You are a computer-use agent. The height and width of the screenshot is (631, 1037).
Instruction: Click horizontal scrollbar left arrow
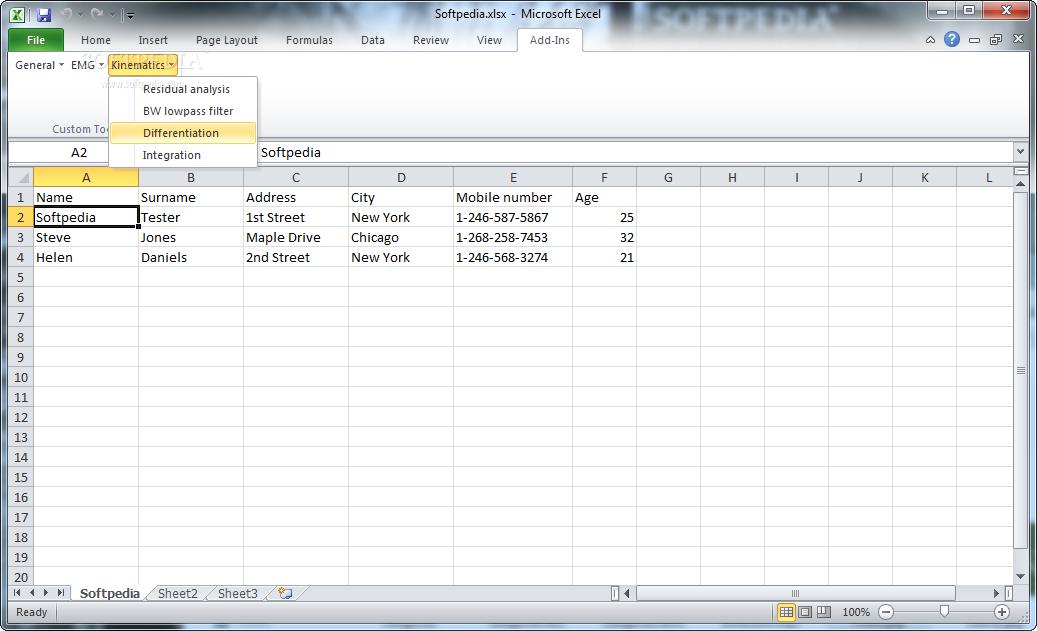tap(627, 593)
